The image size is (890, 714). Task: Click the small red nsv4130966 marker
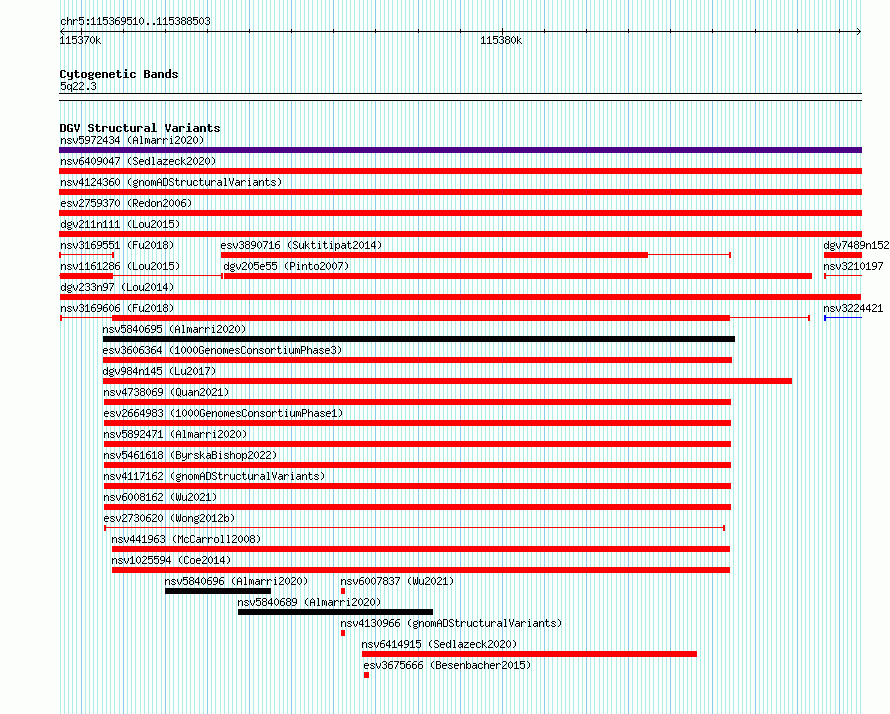coord(343,633)
